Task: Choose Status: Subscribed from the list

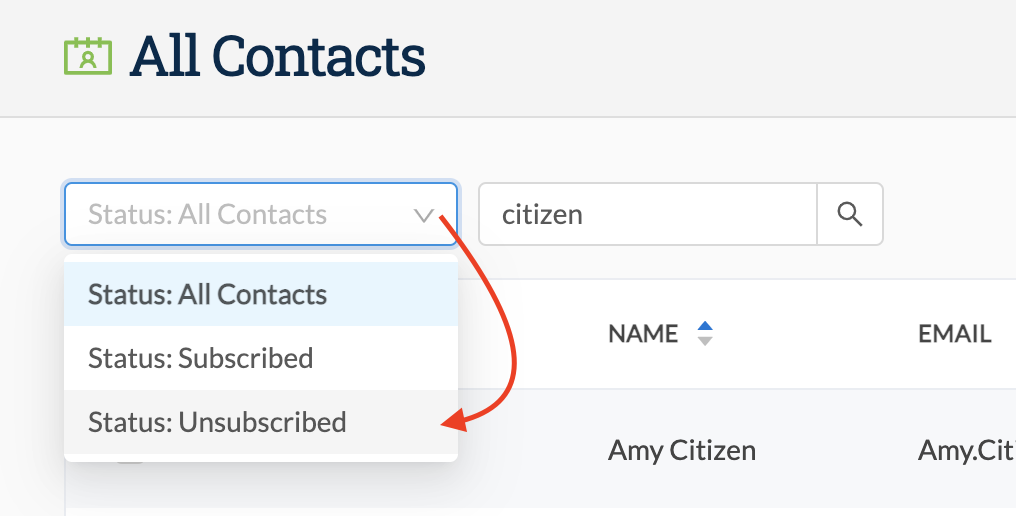Action: pos(260,358)
